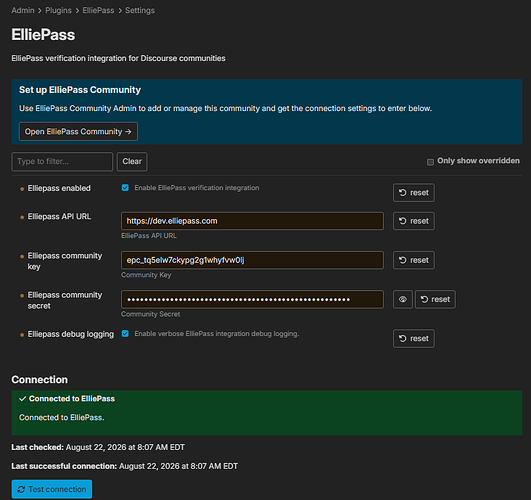Go to Admin in the breadcrumb
This screenshot has width=531, height=500.
23,11
